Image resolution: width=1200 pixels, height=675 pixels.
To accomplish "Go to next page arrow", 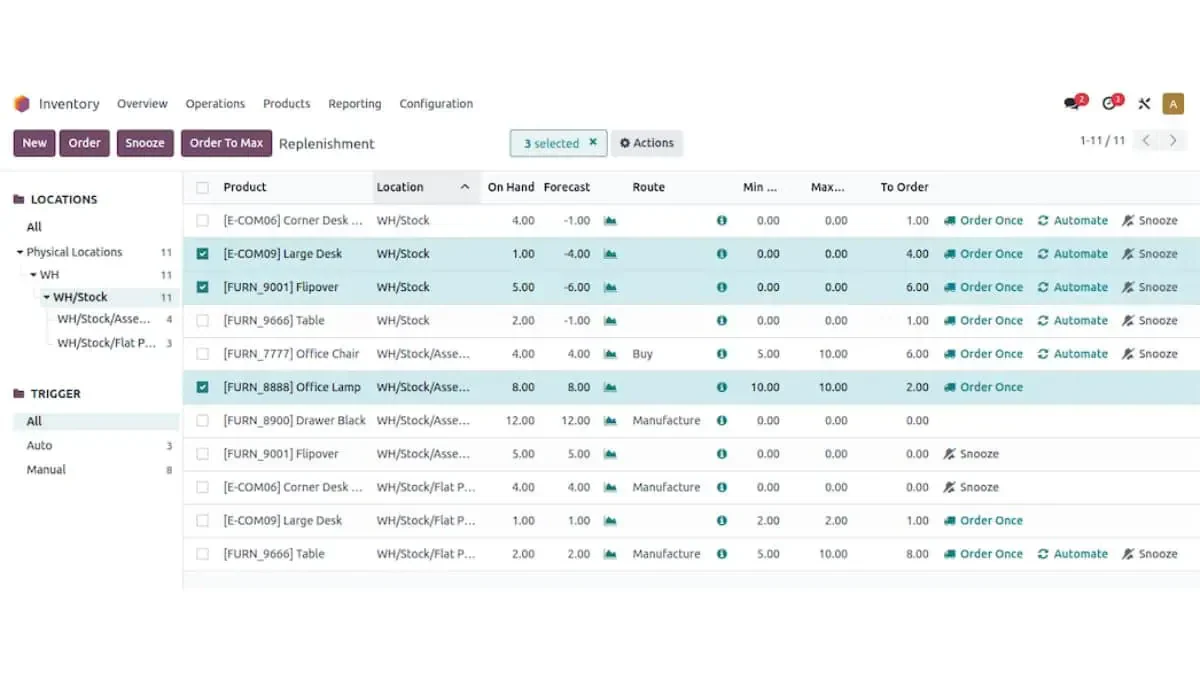I will (x=1173, y=141).
